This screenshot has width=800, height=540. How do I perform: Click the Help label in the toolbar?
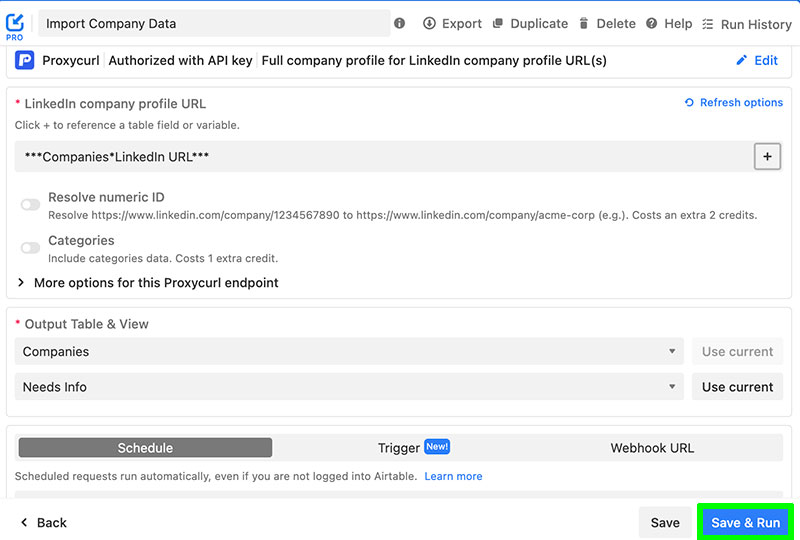(x=678, y=23)
